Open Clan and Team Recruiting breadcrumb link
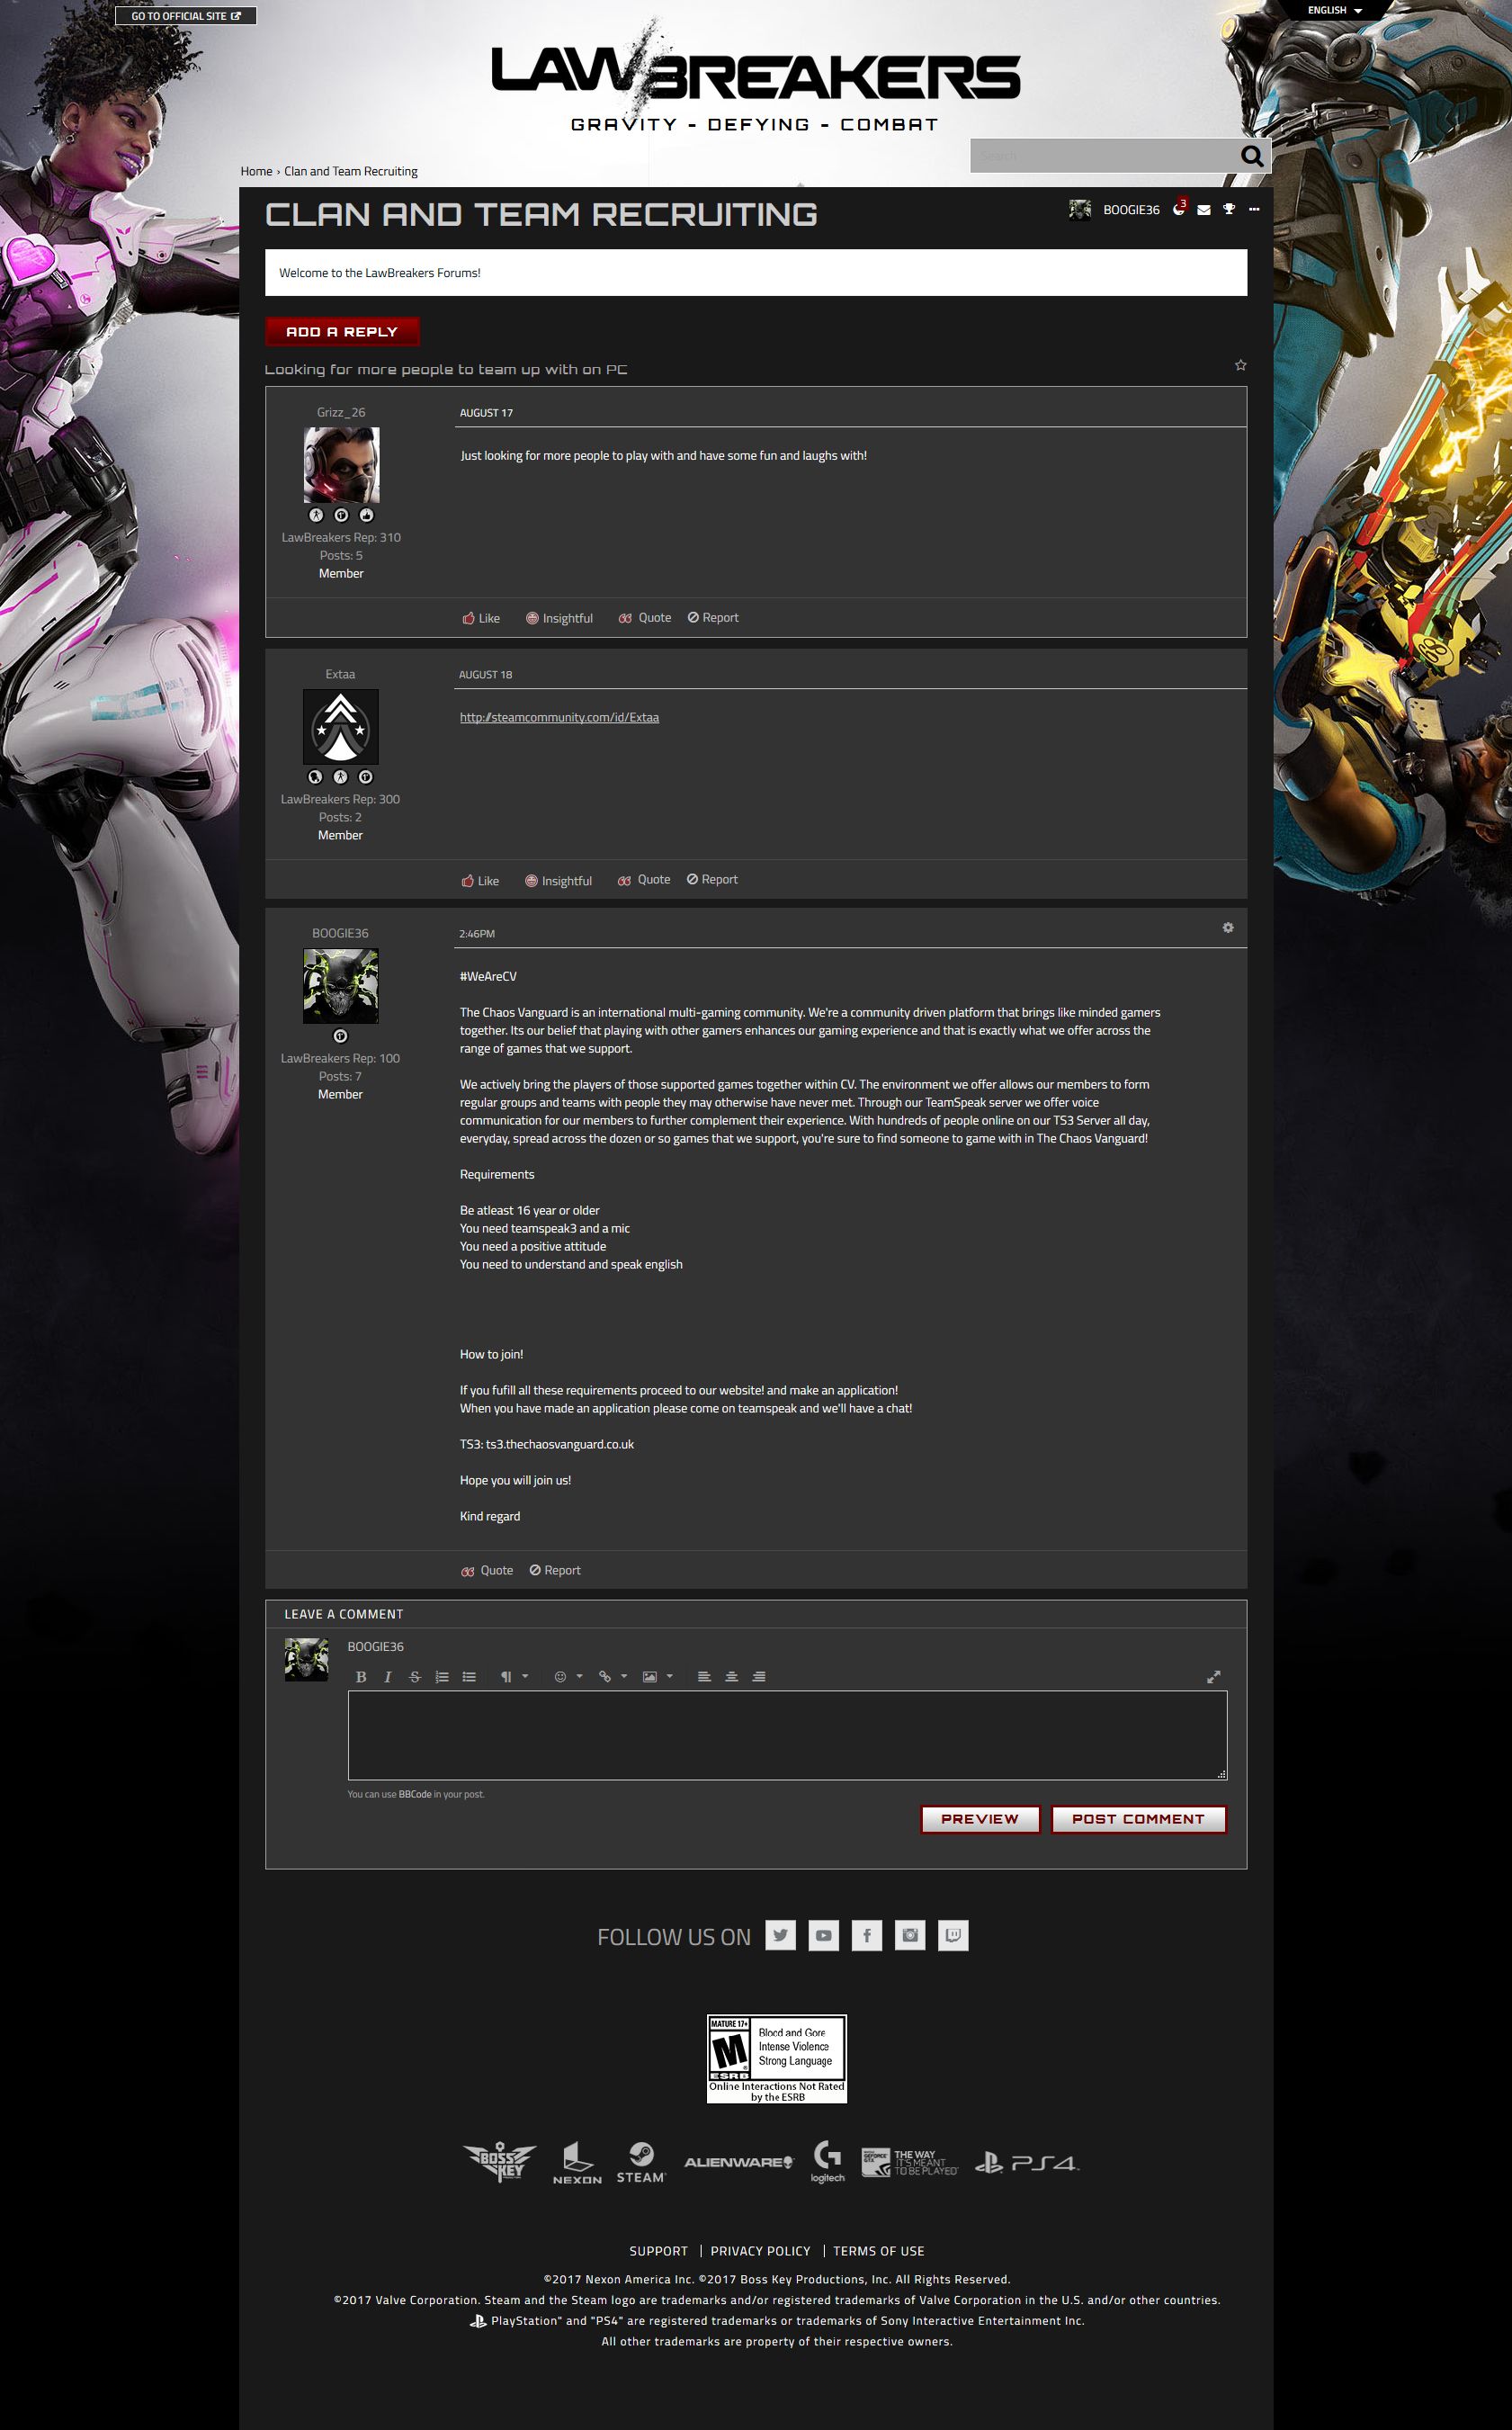The width and height of the screenshot is (1512, 2430). tap(351, 171)
